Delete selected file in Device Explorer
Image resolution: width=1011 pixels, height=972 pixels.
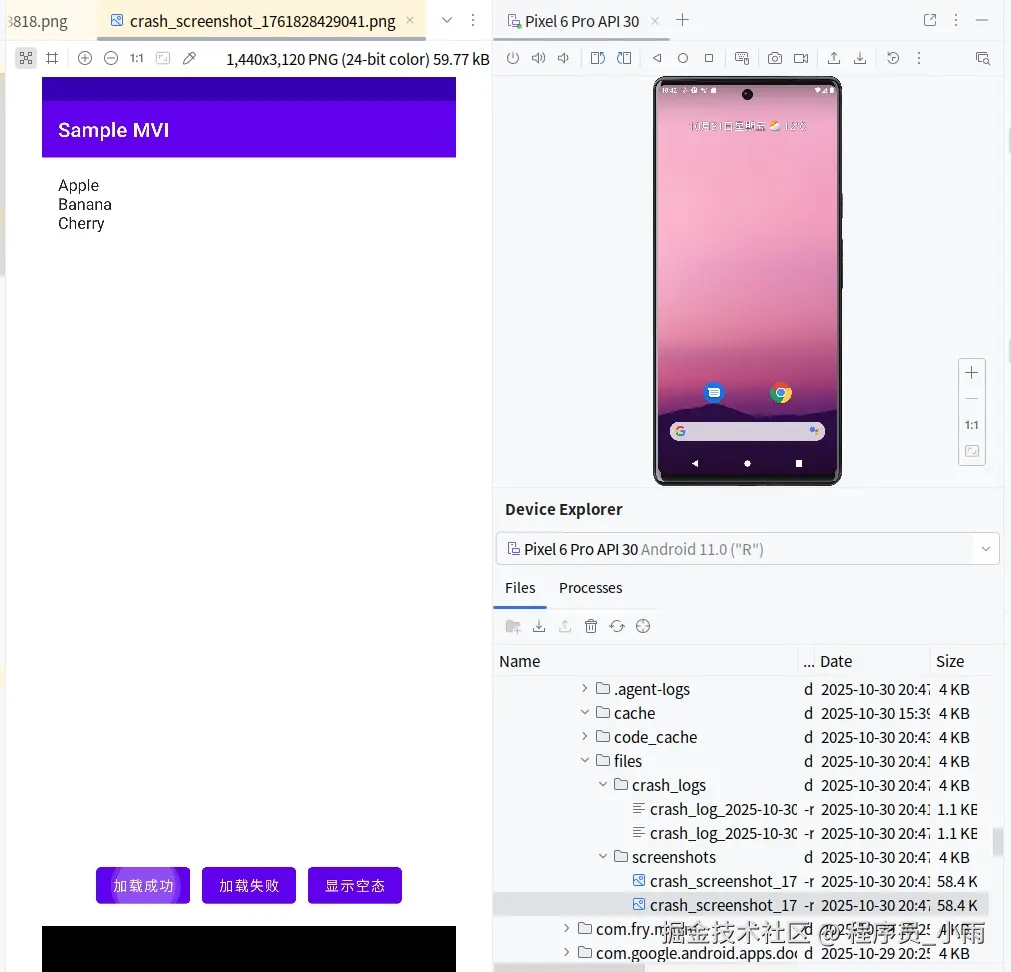pyautogui.click(x=591, y=627)
